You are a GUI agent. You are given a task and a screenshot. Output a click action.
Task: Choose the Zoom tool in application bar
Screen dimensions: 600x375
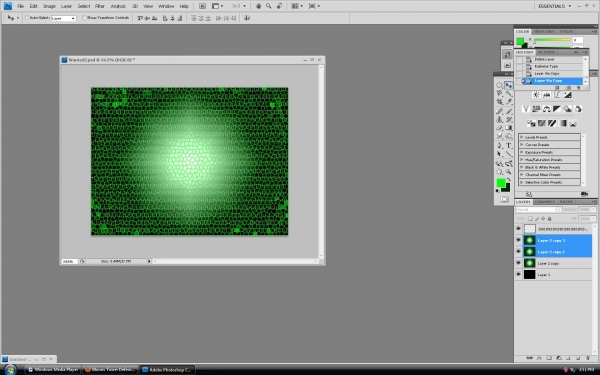pos(269,6)
